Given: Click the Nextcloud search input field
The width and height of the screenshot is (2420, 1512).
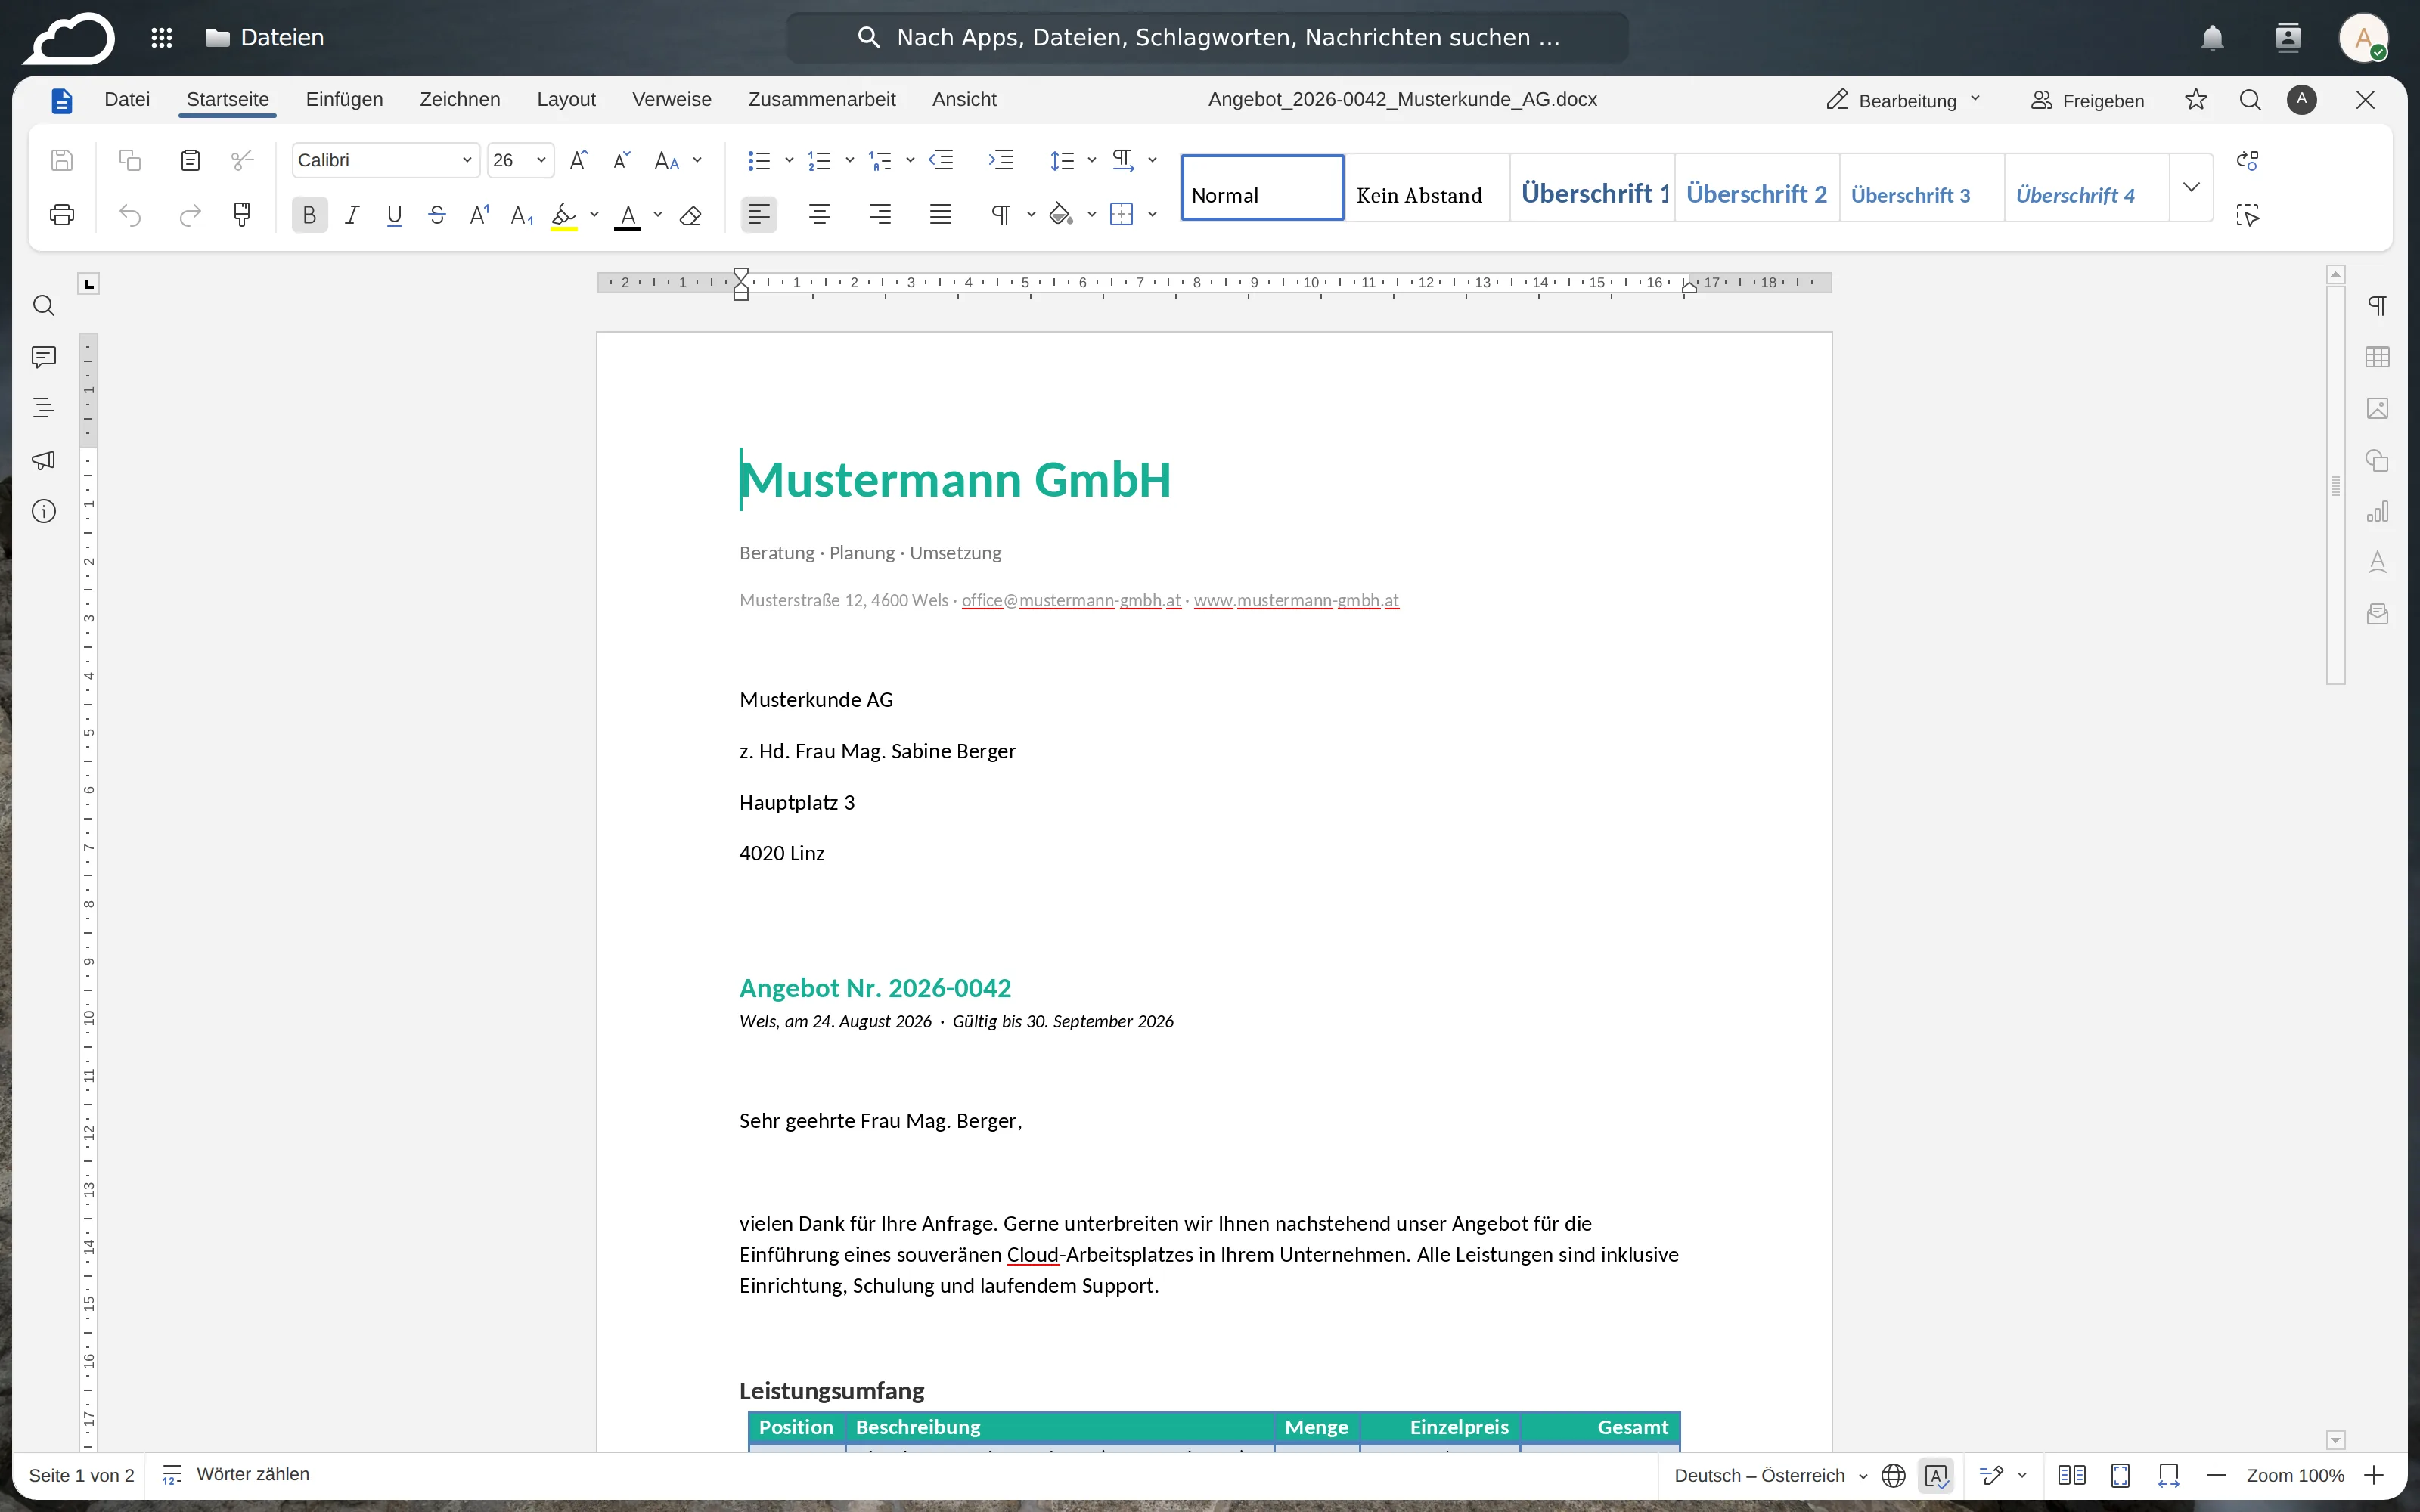Looking at the screenshot, I should point(1208,37).
